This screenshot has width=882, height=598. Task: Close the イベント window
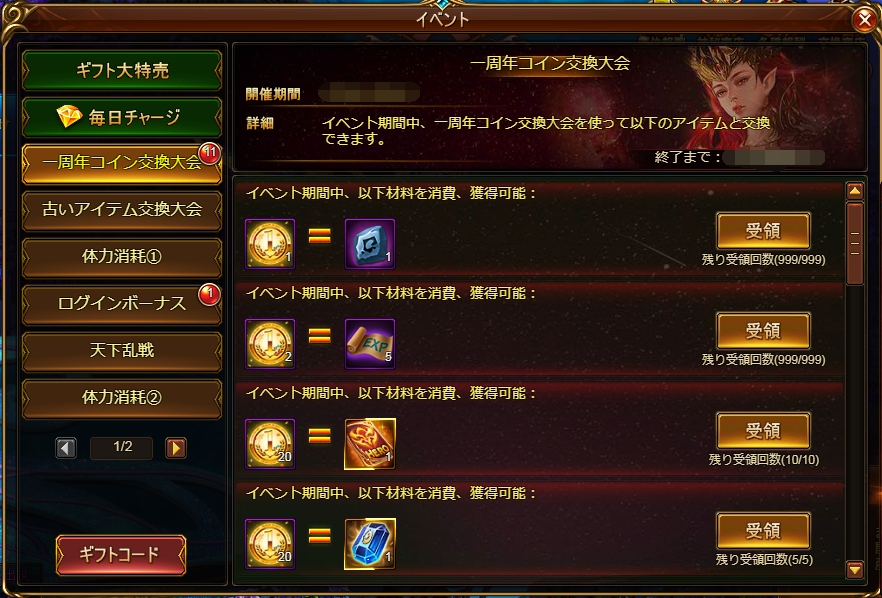pyautogui.click(x=865, y=20)
